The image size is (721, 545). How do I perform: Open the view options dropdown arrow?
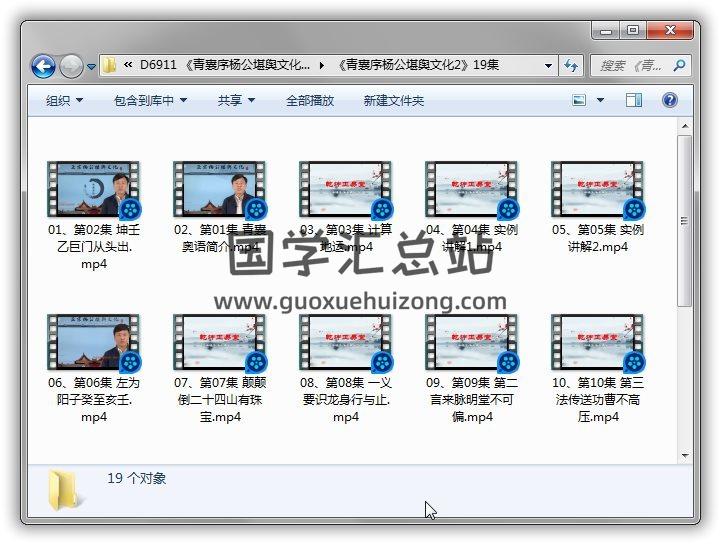click(600, 100)
